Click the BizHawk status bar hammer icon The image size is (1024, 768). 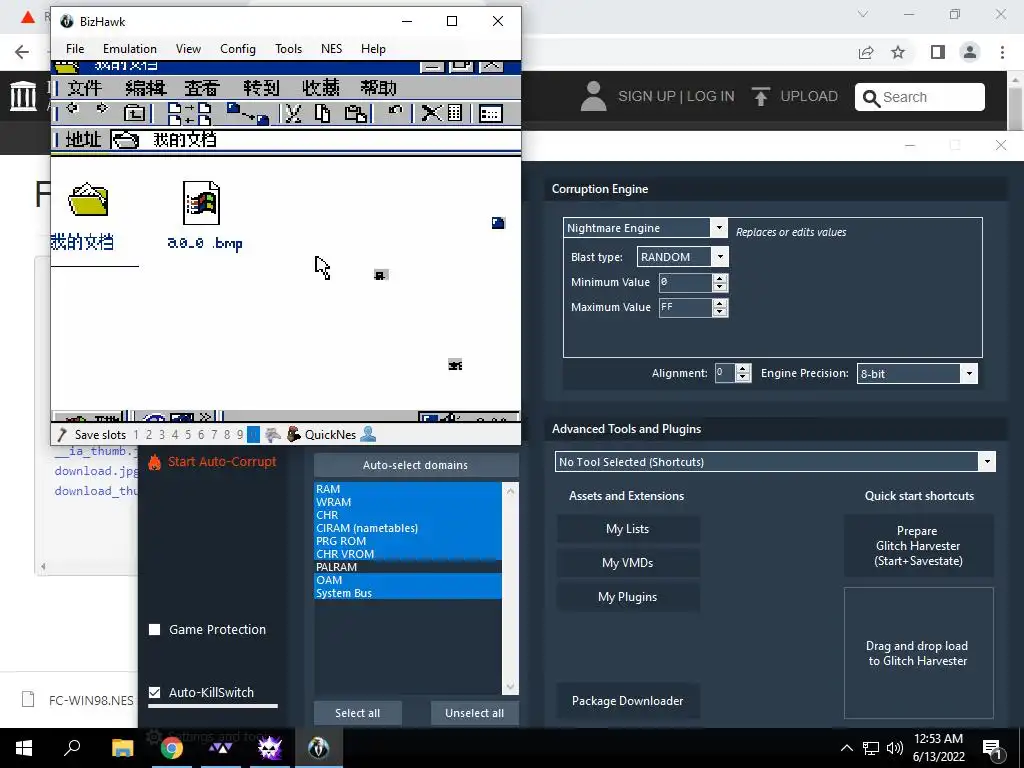(62, 435)
